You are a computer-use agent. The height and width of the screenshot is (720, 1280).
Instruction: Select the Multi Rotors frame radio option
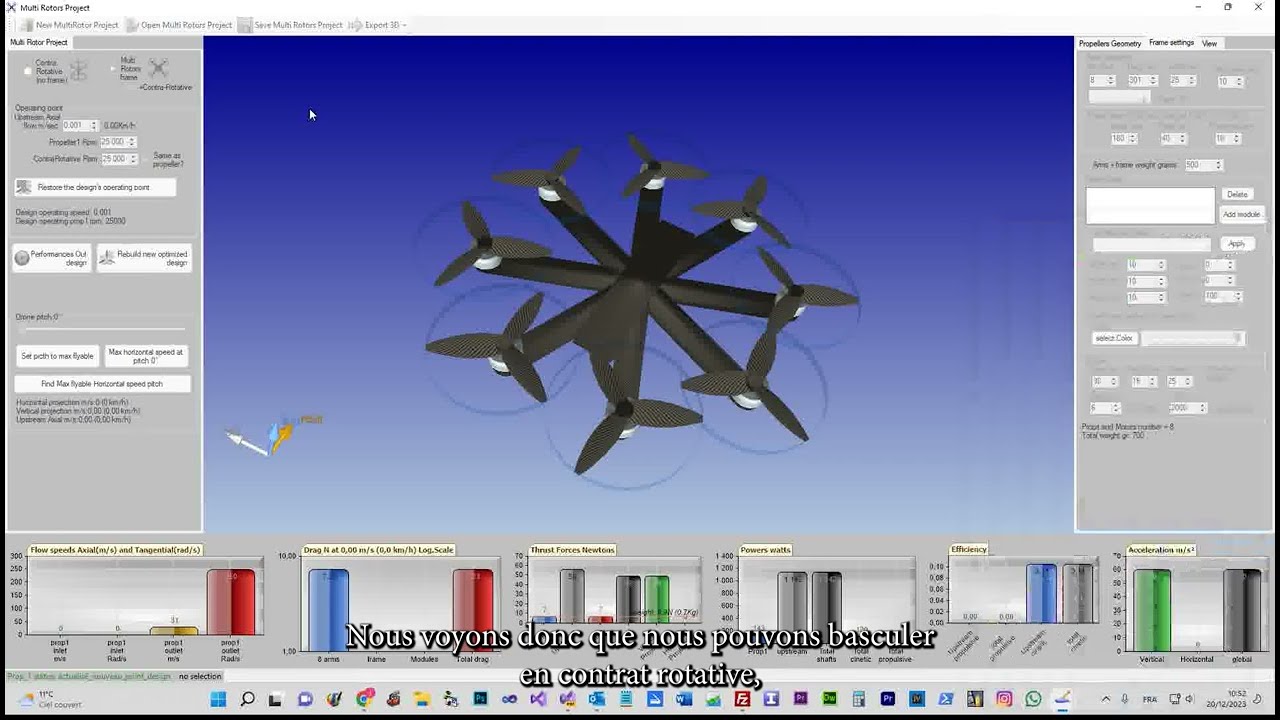[x=113, y=69]
